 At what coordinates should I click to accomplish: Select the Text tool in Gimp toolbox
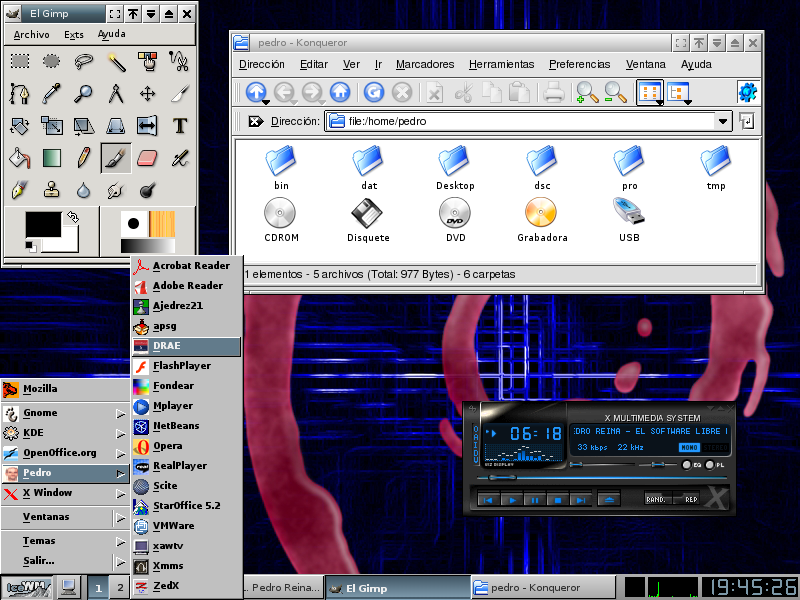(180, 126)
